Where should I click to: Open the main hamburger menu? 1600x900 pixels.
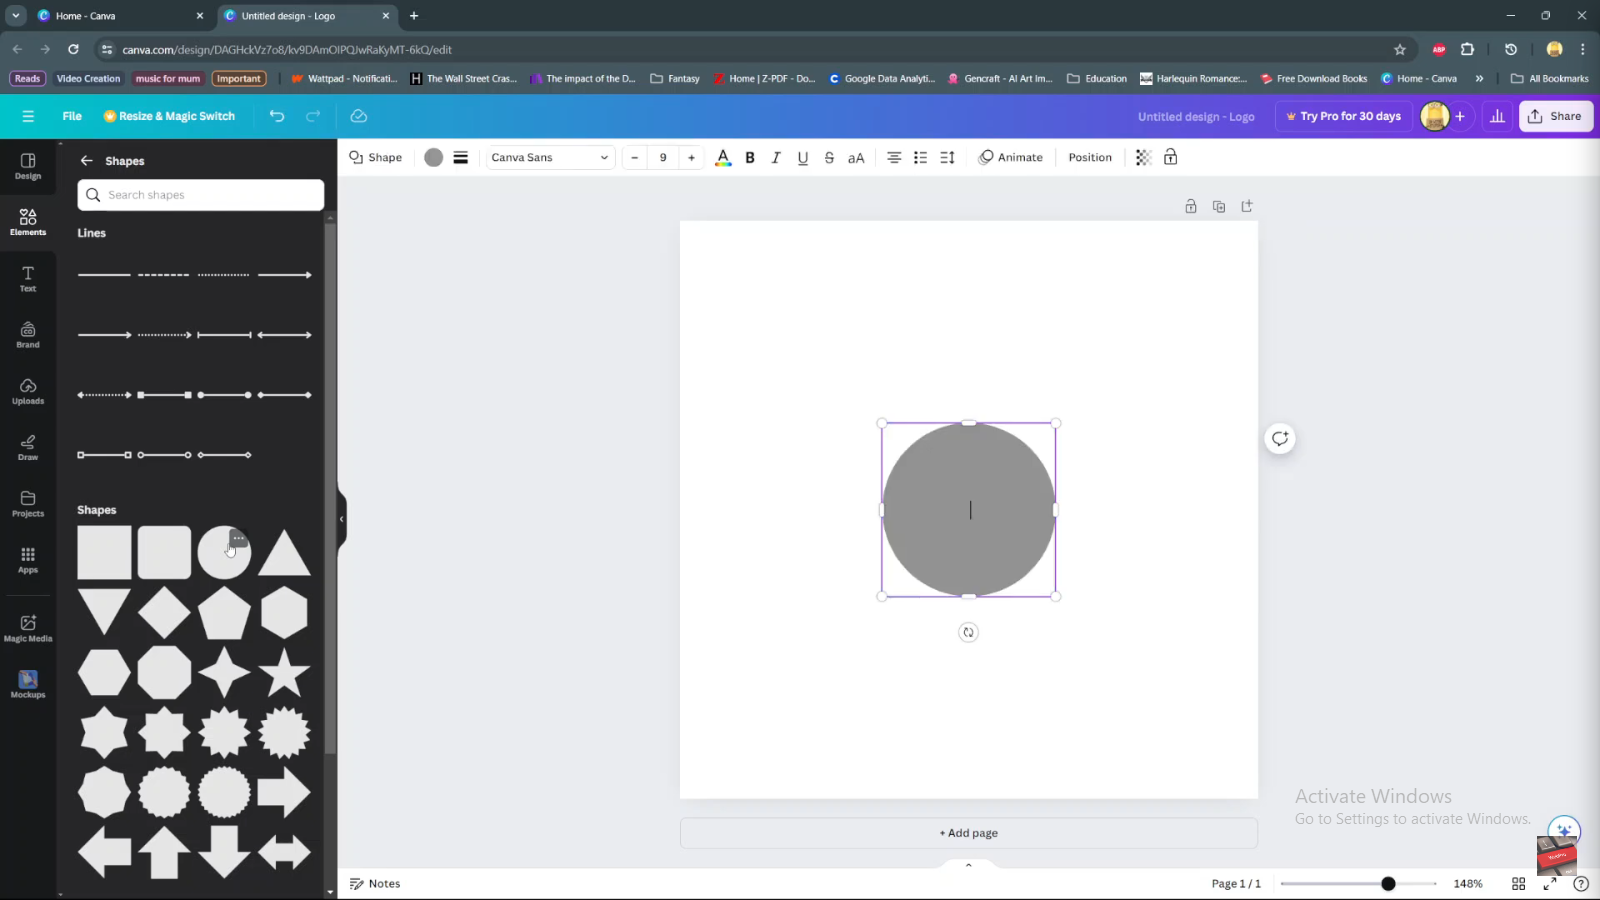[x=28, y=116]
